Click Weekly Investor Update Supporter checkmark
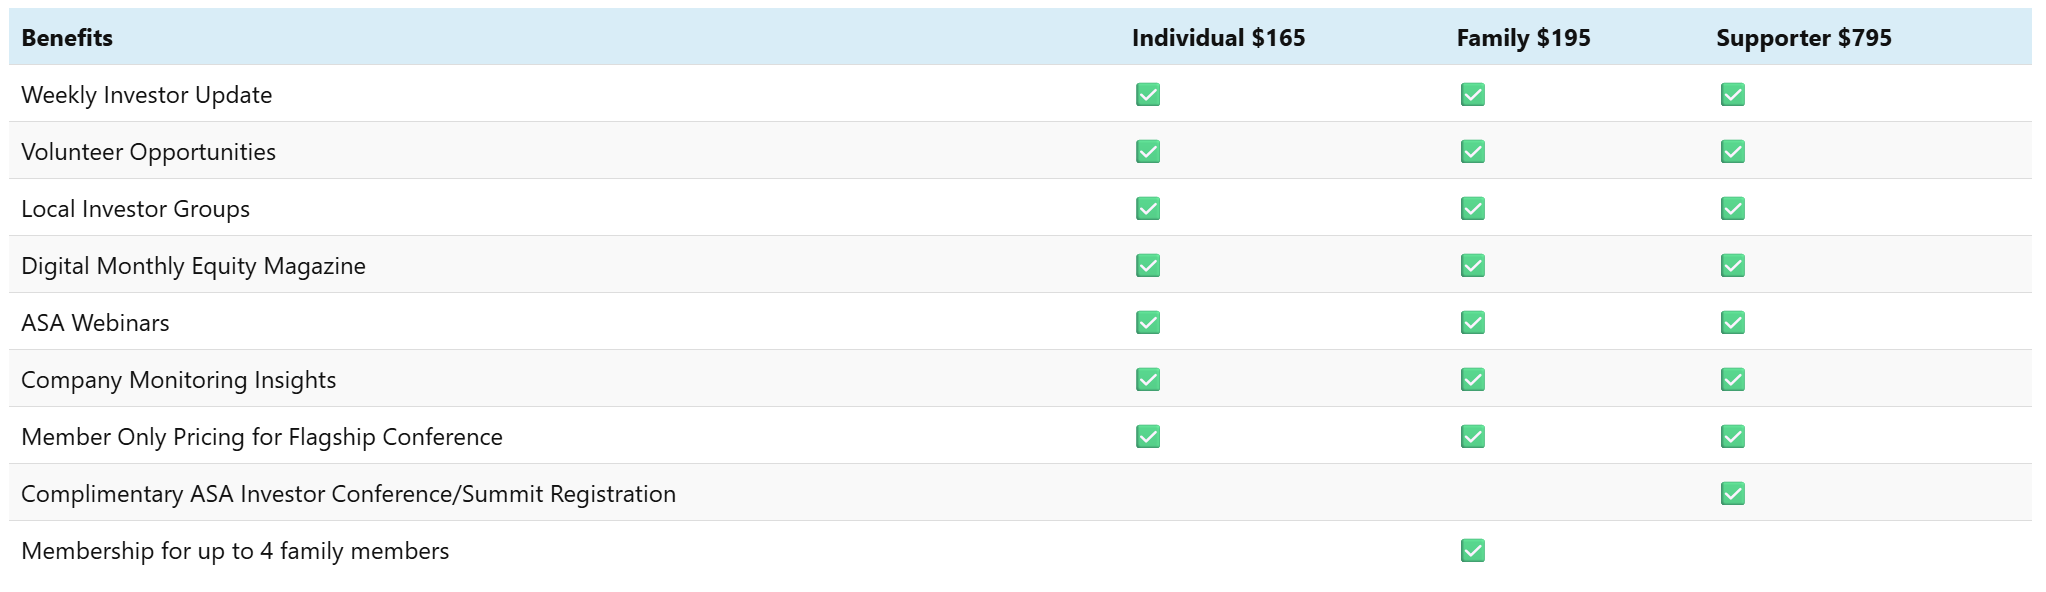Image resolution: width=2046 pixels, height=592 pixels. point(1733,94)
